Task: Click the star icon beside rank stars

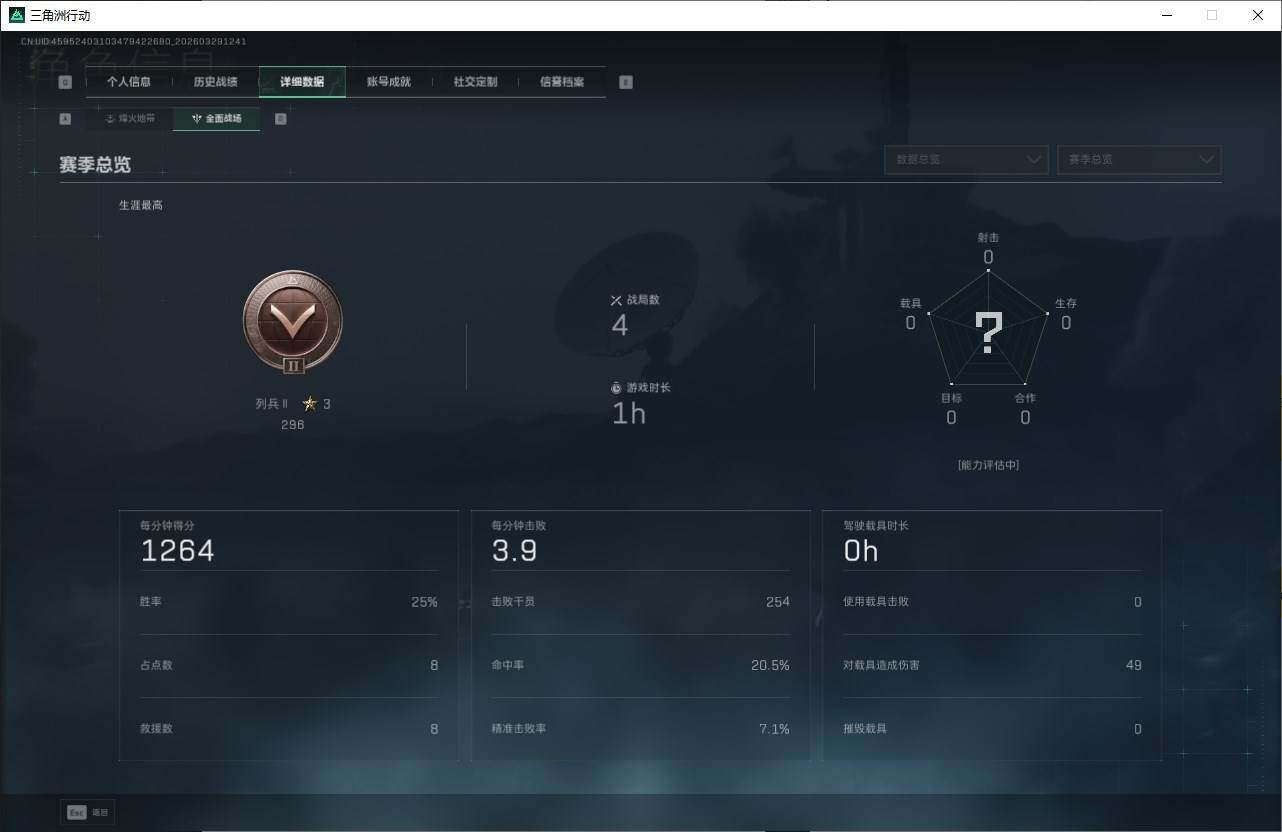Action: (x=310, y=404)
